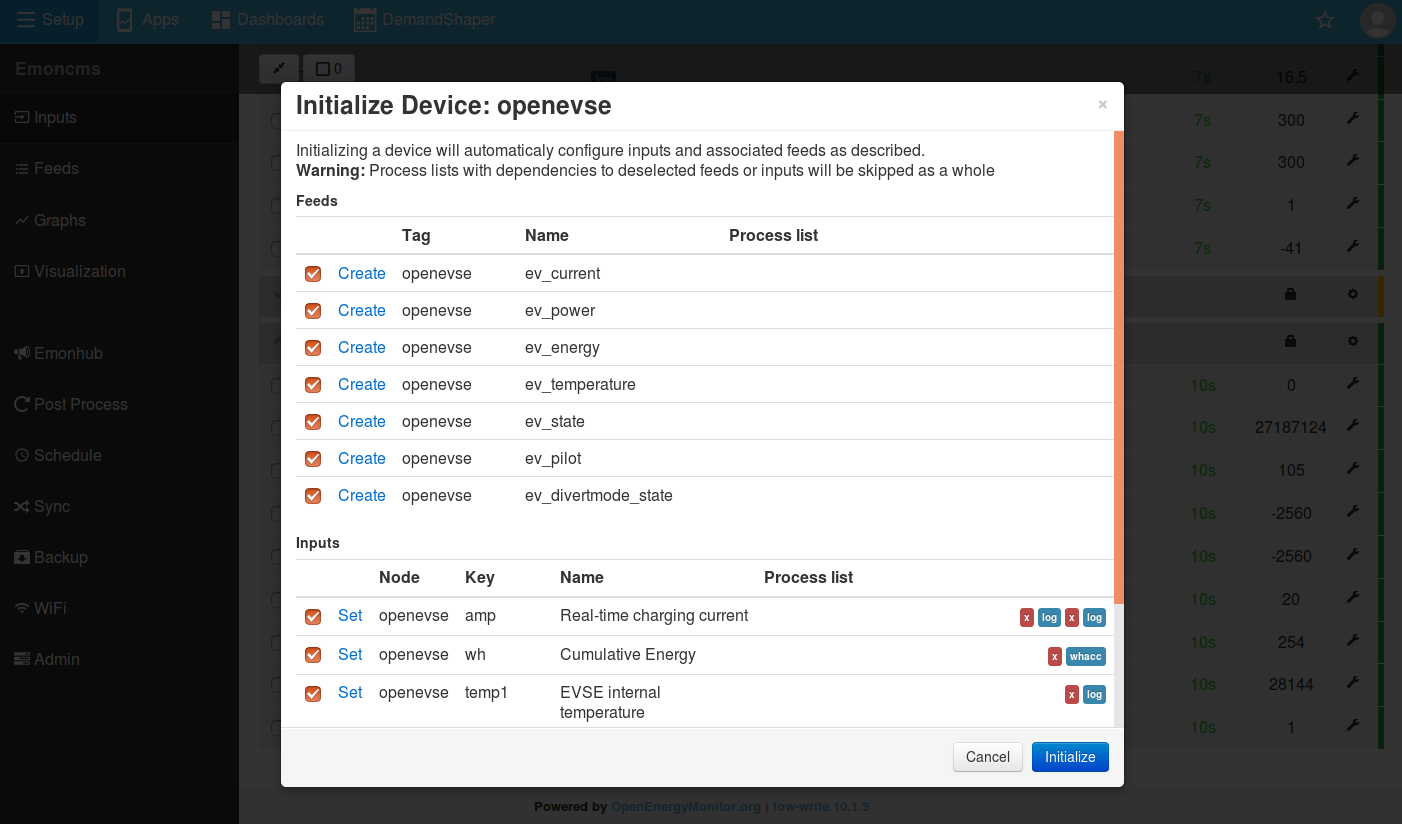Click the Setup hamburger menu icon
The image size is (1402, 824).
click(x=26, y=20)
